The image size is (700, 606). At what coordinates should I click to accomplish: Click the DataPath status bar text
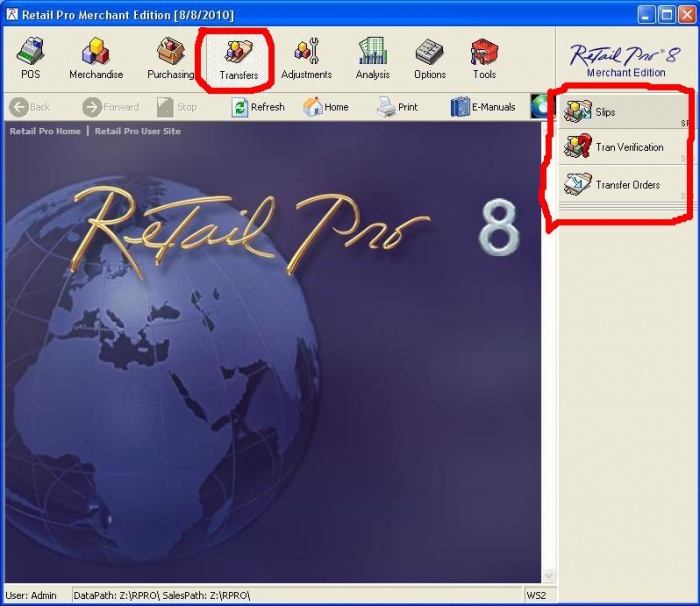(x=162, y=595)
